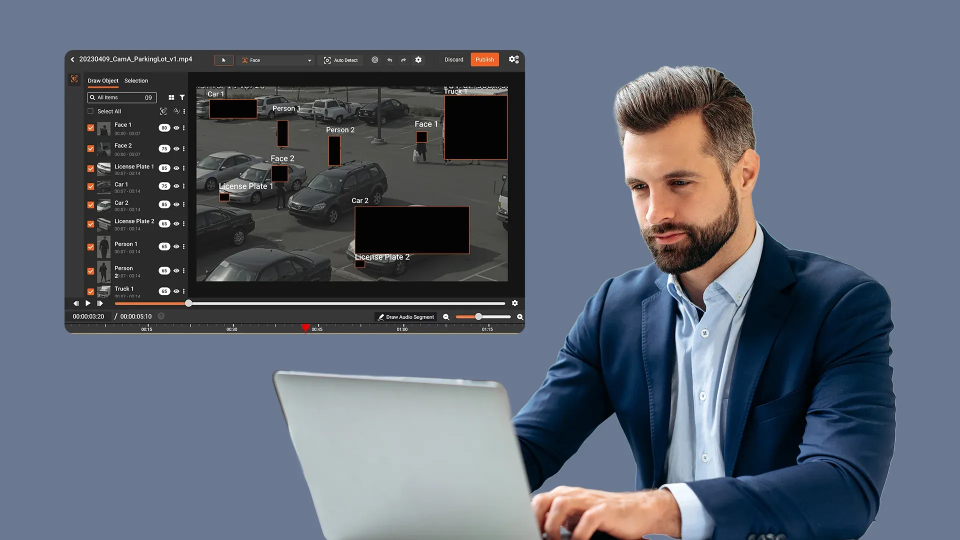Screen dimensions: 960x540
Task: Select the pointer cursor tool
Action: pyautogui.click(x=223, y=60)
